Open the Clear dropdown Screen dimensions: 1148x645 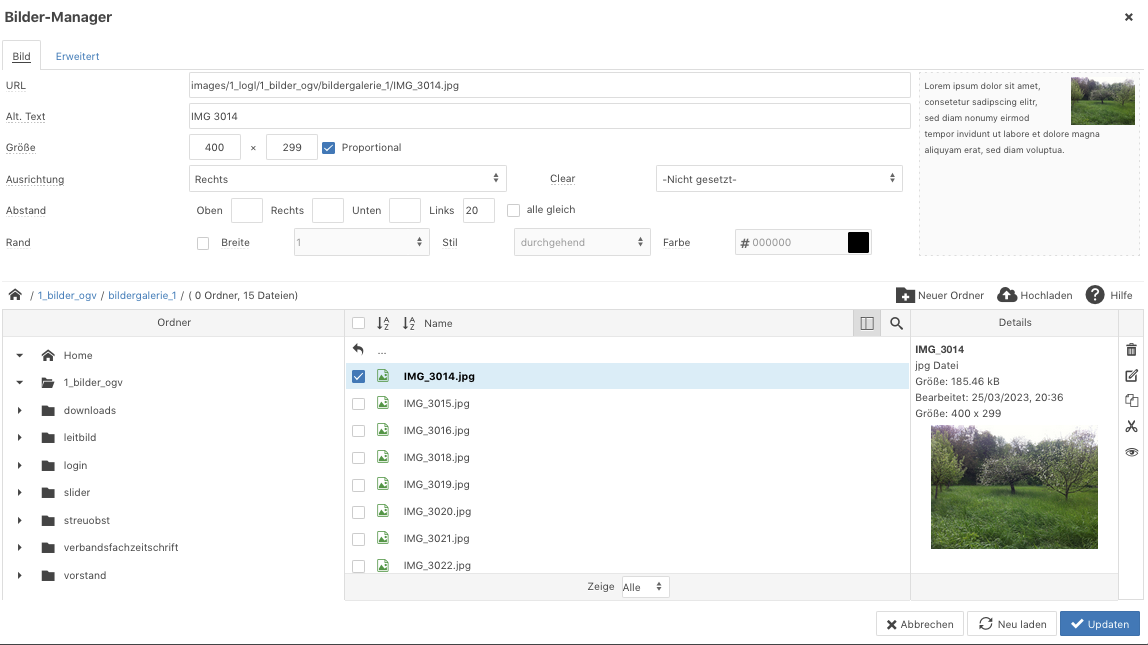pyautogui.click(x=779, y=179)
